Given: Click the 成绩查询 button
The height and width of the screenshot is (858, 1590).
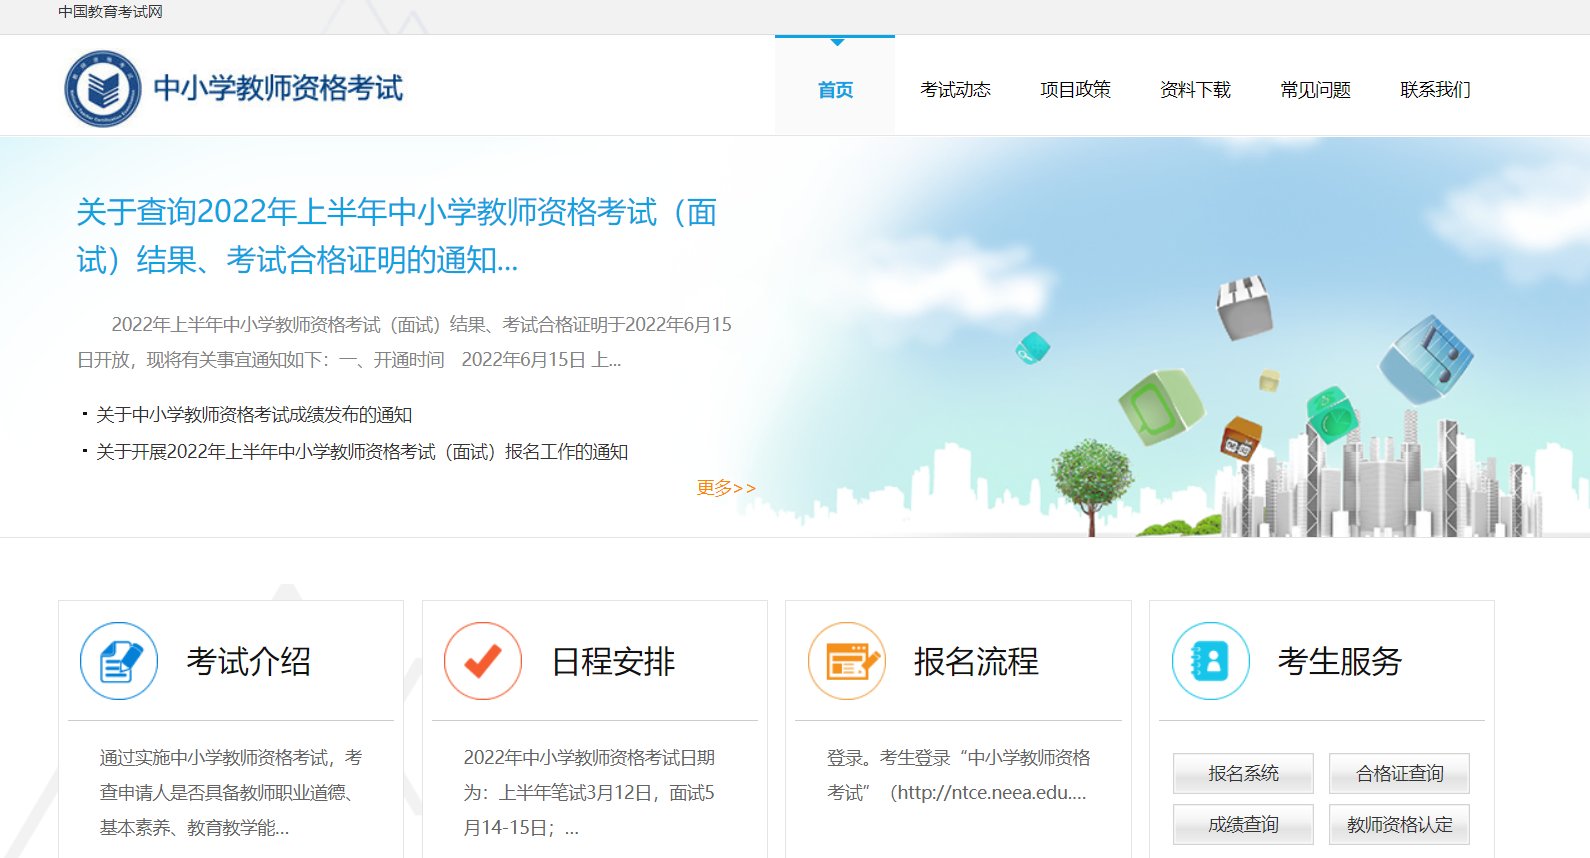Looking at the screenshot, I should (x=1243, y=824).
